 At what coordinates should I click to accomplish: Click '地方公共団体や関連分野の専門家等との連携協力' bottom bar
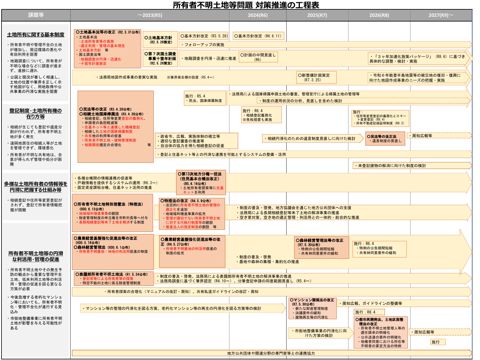pos(272,353)
